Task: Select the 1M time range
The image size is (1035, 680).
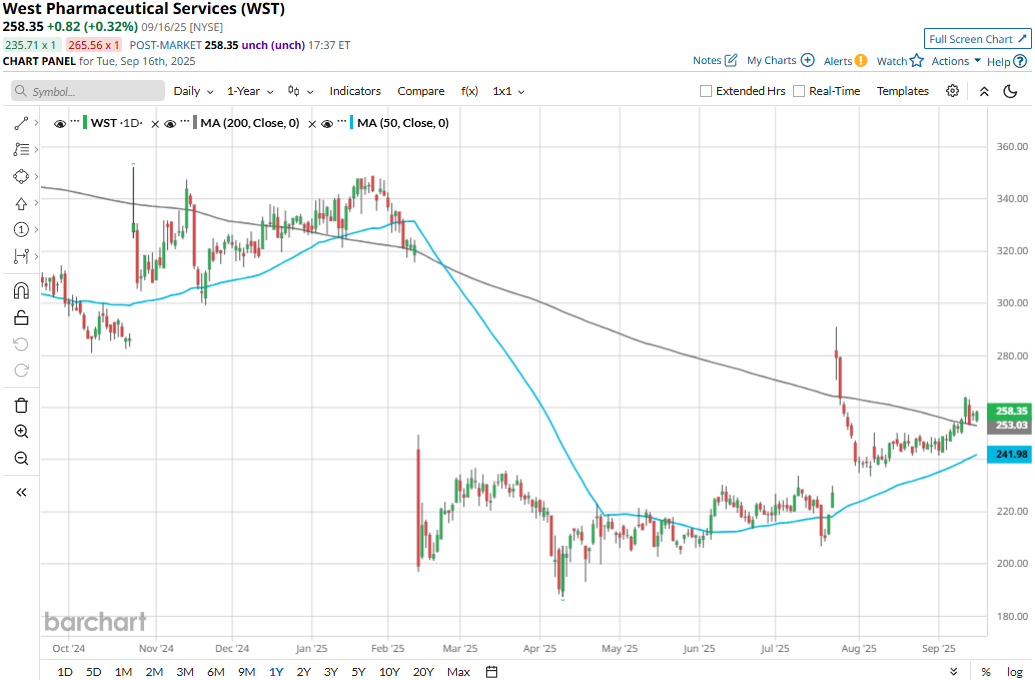Action: [123, 671]
